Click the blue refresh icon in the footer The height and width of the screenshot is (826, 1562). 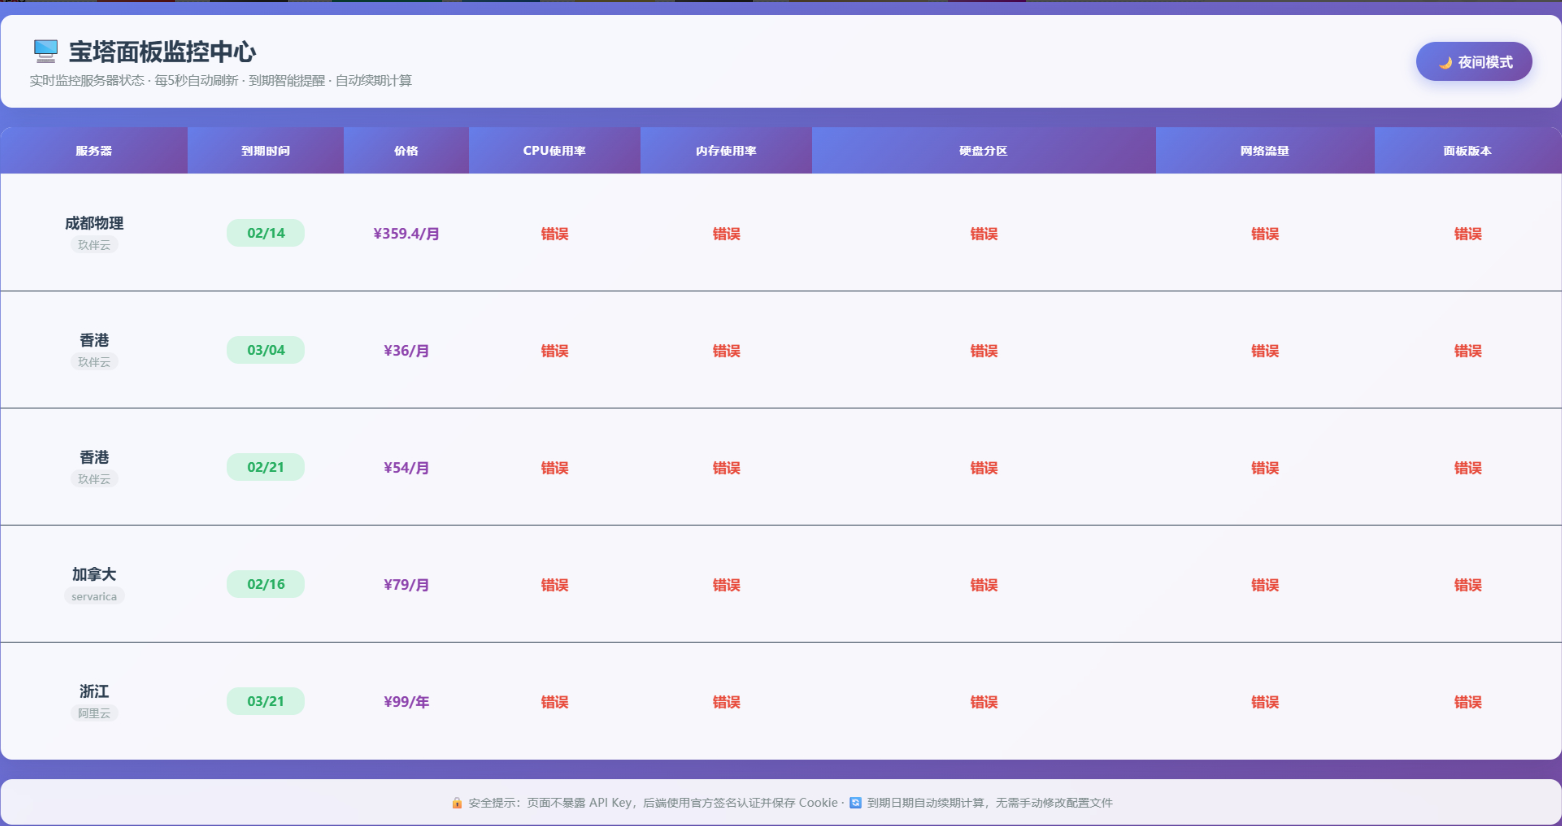pyautogui.click(x=855, y=803)
